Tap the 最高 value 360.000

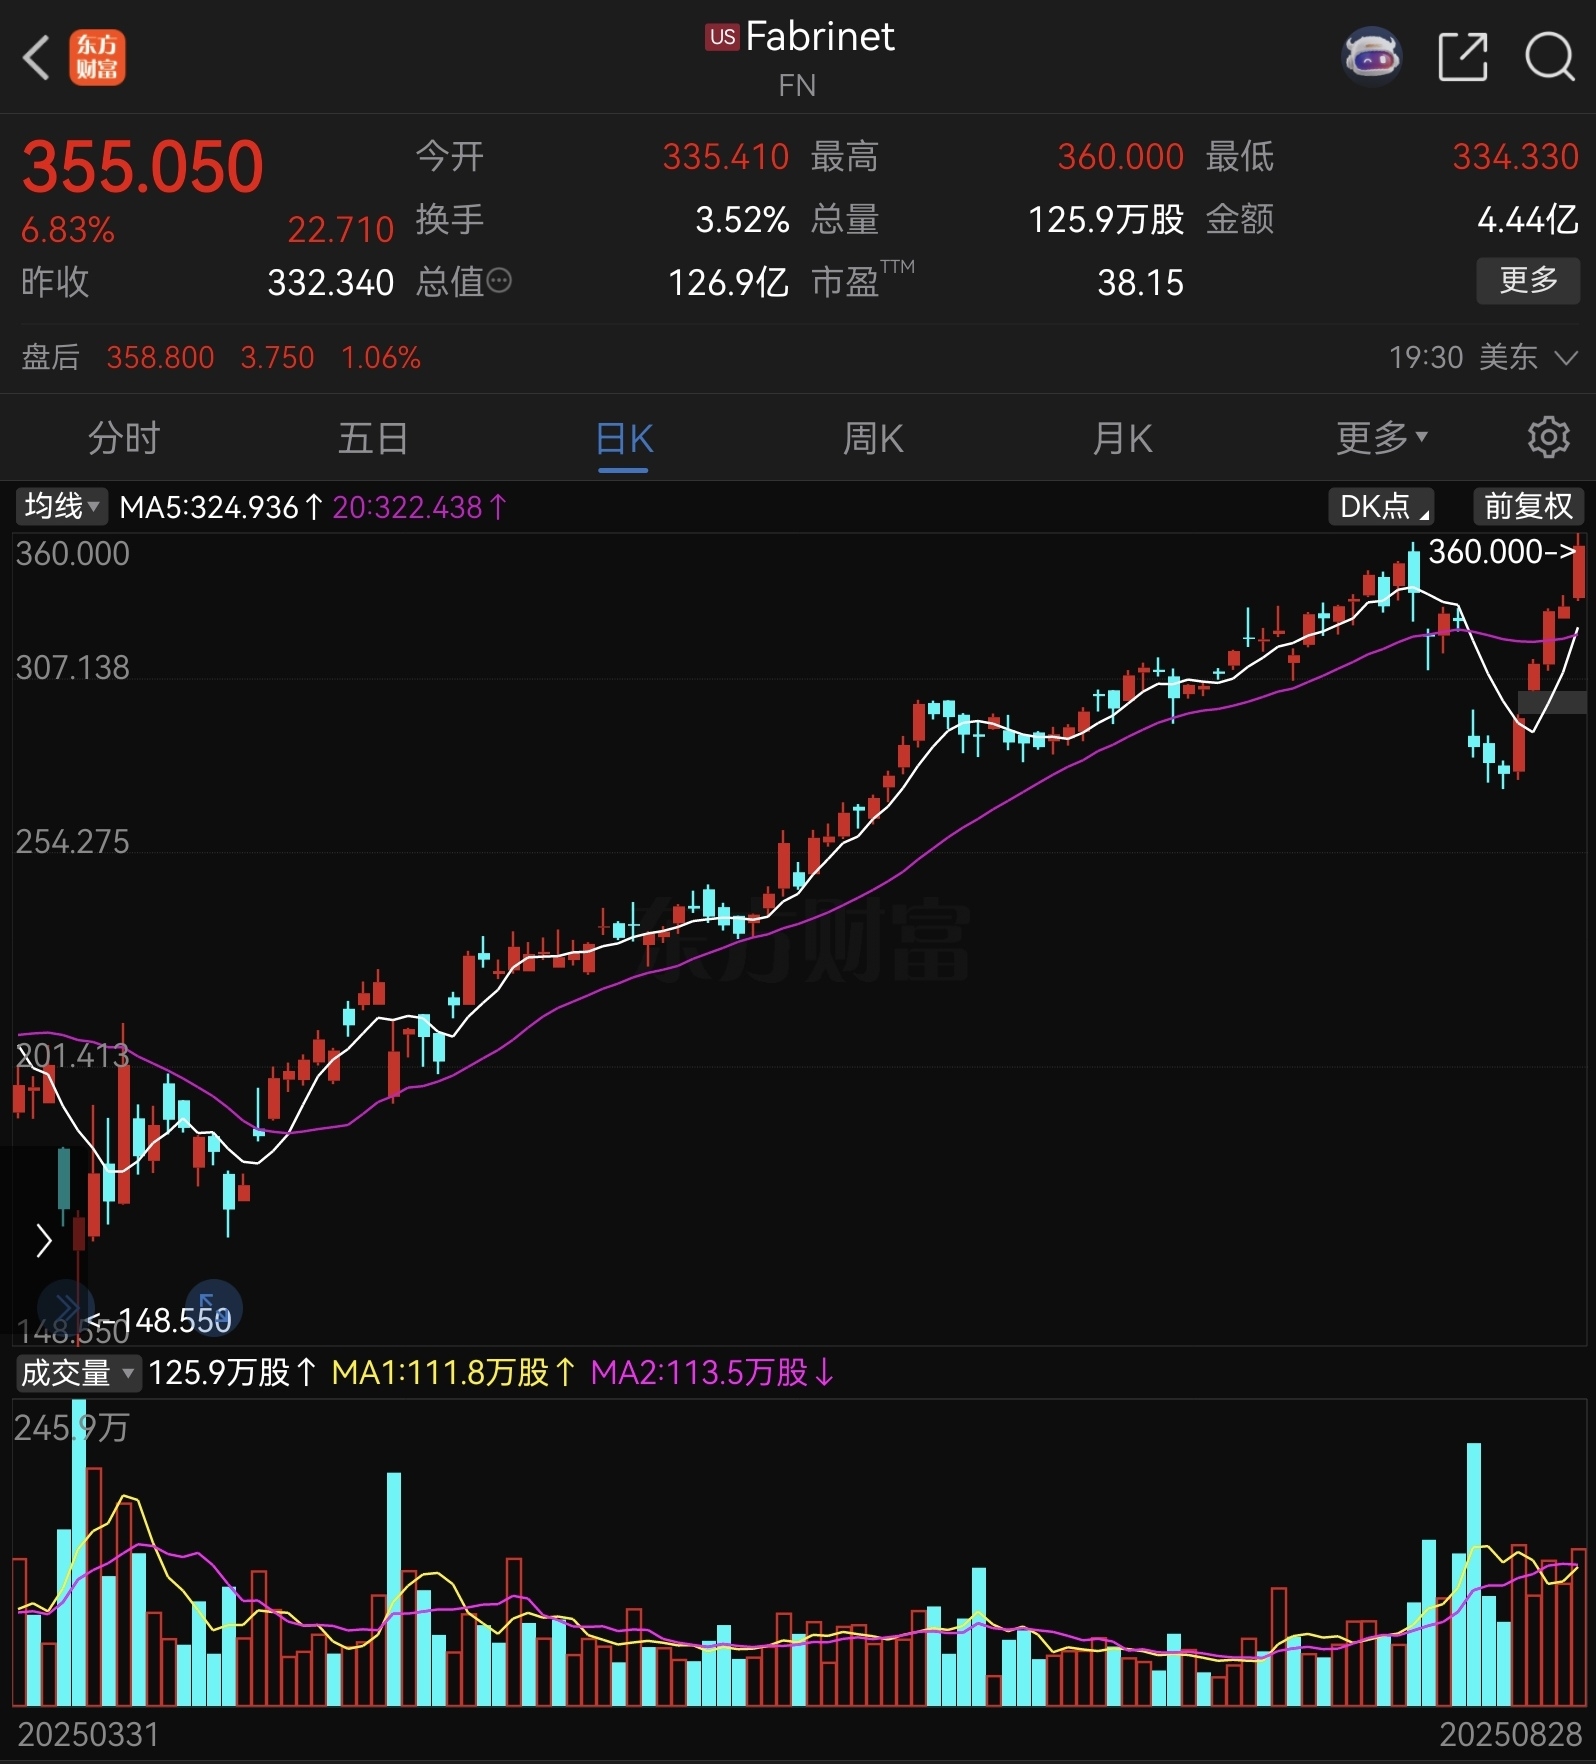pyautogui.click(x=1120, y=157)
